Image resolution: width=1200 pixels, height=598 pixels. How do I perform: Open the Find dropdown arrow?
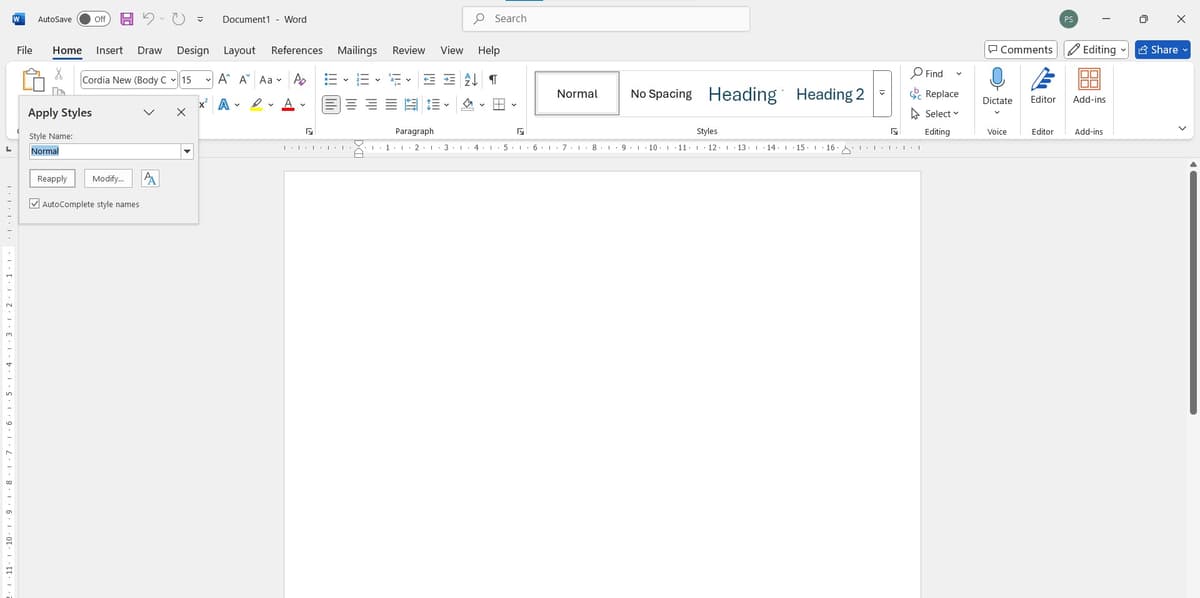pyautogui.click(x=959, y=73)
